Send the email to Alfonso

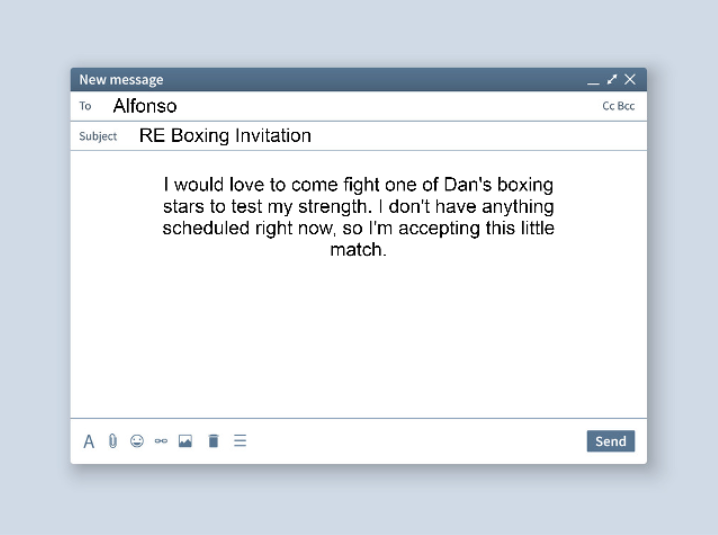tap(611, 441)
